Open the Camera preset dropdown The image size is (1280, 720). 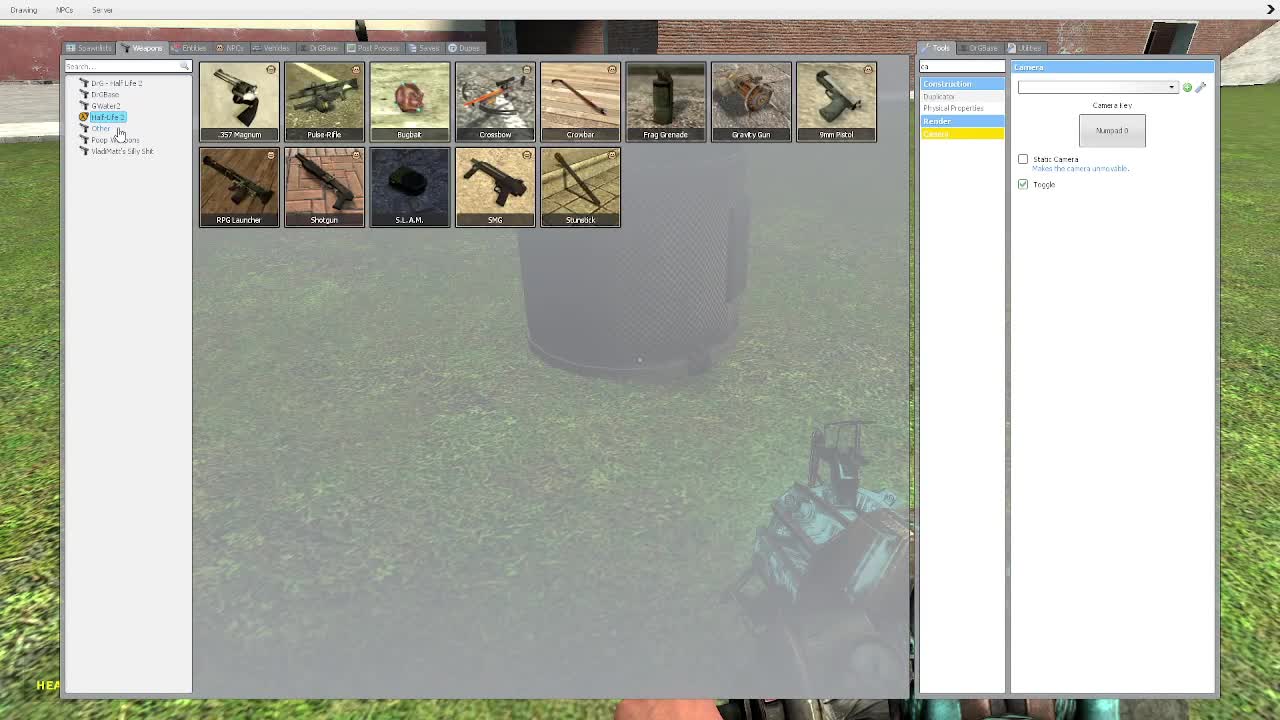coord(1097,87)
